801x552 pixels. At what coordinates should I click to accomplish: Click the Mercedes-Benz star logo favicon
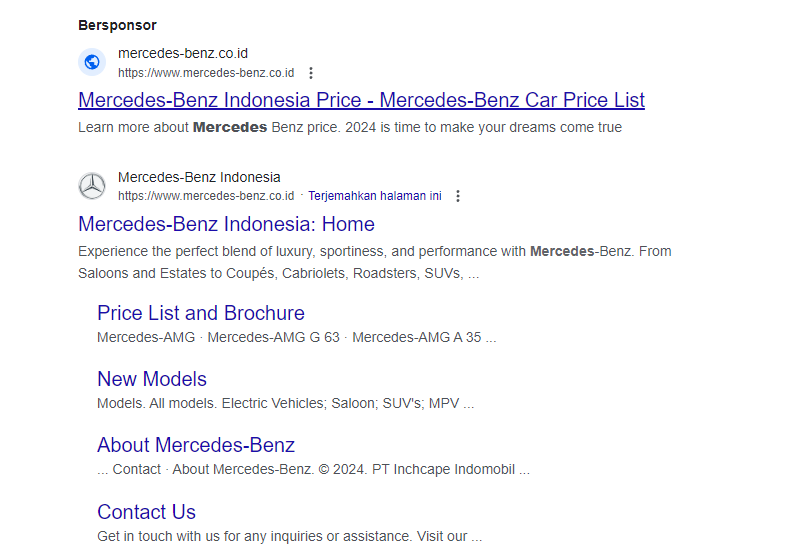92,186
